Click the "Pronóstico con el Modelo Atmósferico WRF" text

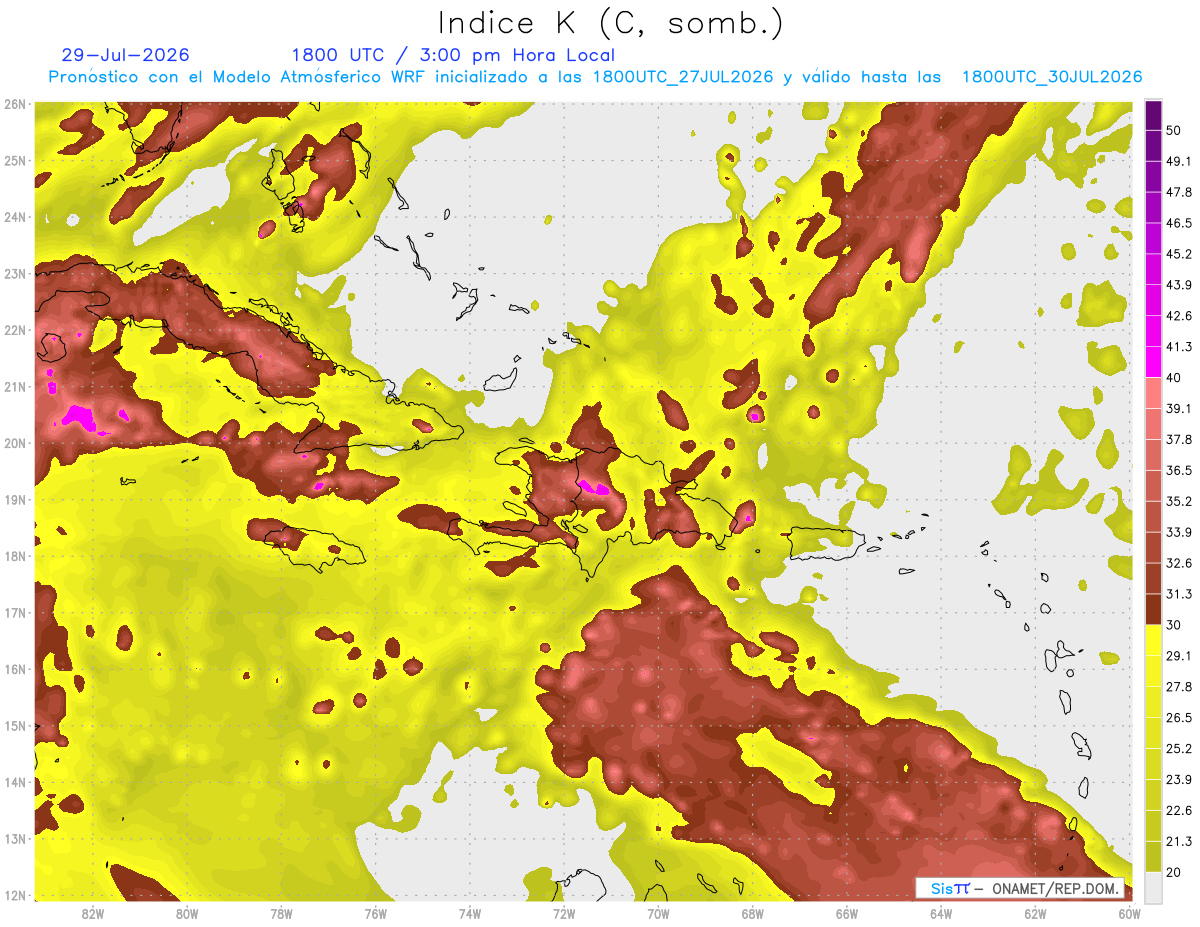coord(238,77)
